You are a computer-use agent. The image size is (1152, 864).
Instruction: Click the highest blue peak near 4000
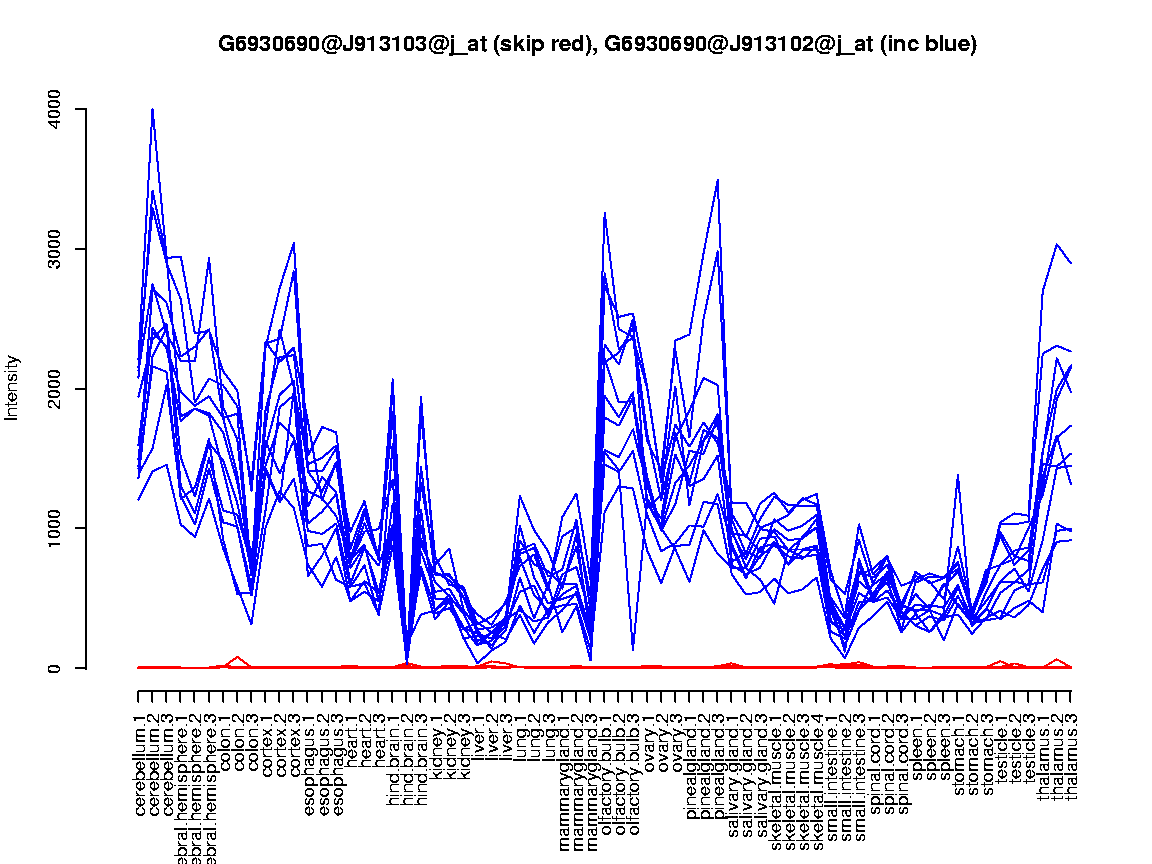[x=152, y=110]
